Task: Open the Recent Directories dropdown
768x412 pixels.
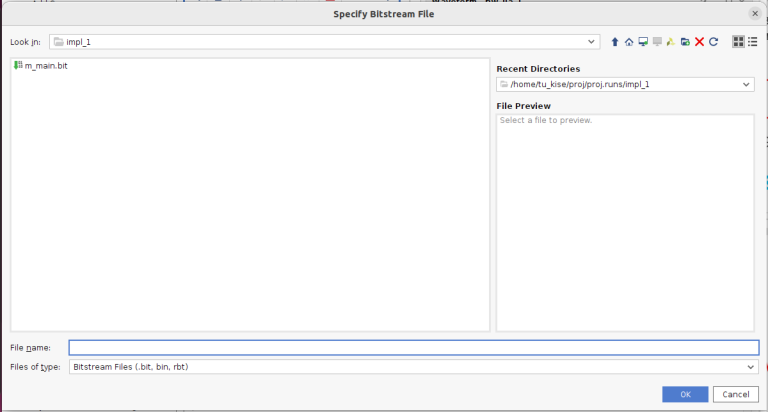Action: pyautogui.click(x=746, y=85)
